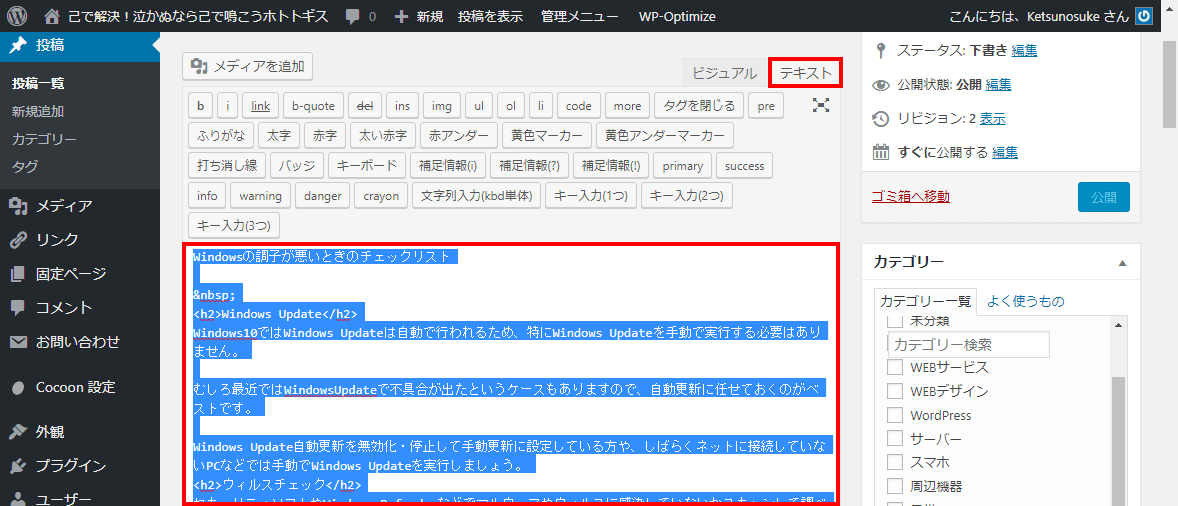Click the user power avatar icon
The height and width of the screenshot is (506, 1178).
tap(1143, 16)
